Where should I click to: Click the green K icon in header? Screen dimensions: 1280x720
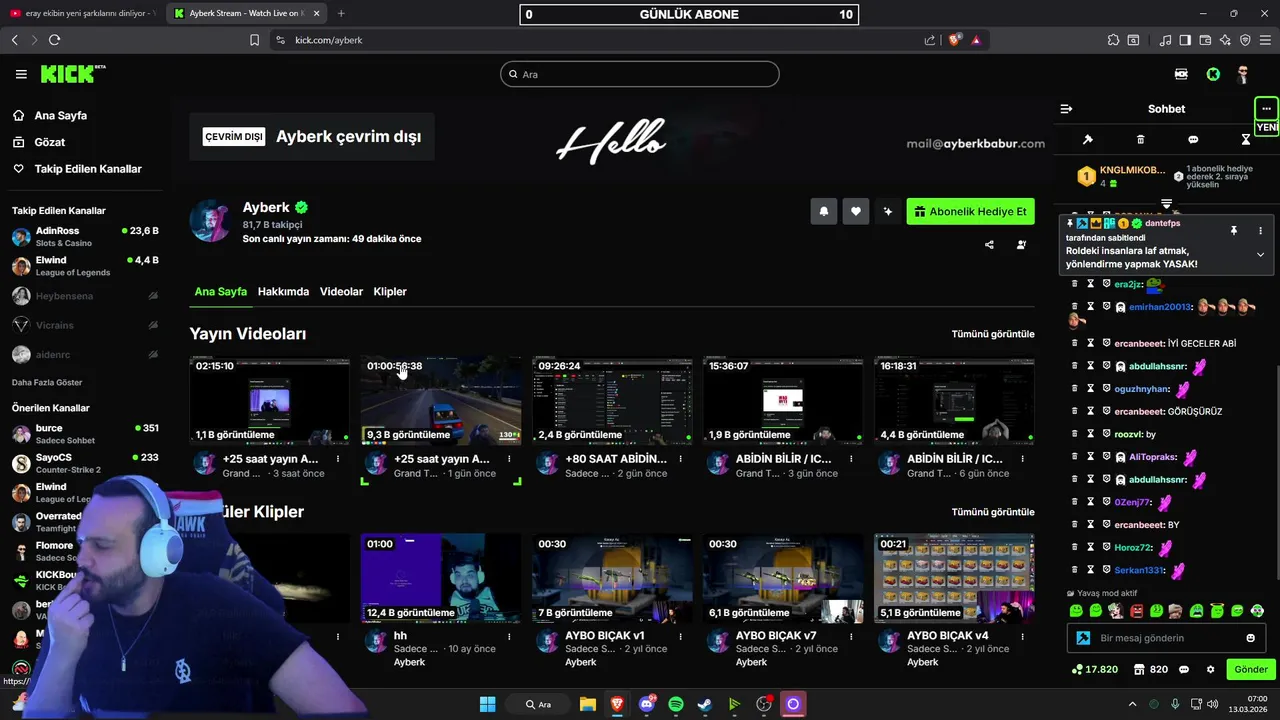[x=1213, y=74]
